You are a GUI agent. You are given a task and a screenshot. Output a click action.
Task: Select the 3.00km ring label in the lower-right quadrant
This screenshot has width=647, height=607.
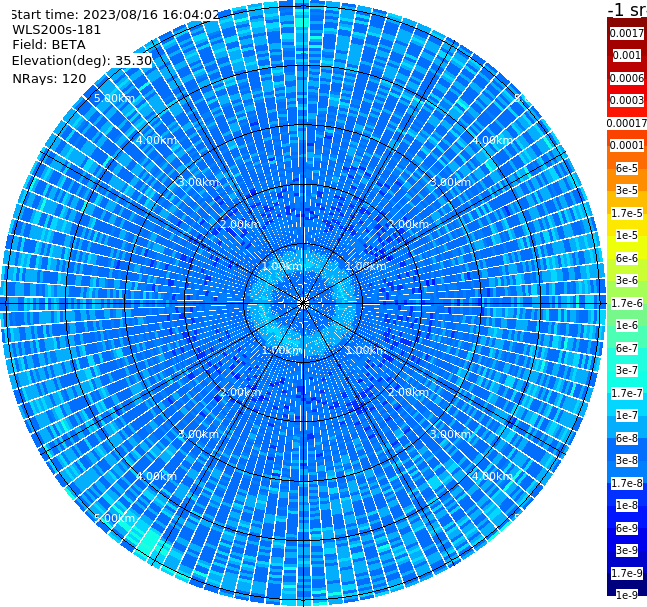coord(450,434)
